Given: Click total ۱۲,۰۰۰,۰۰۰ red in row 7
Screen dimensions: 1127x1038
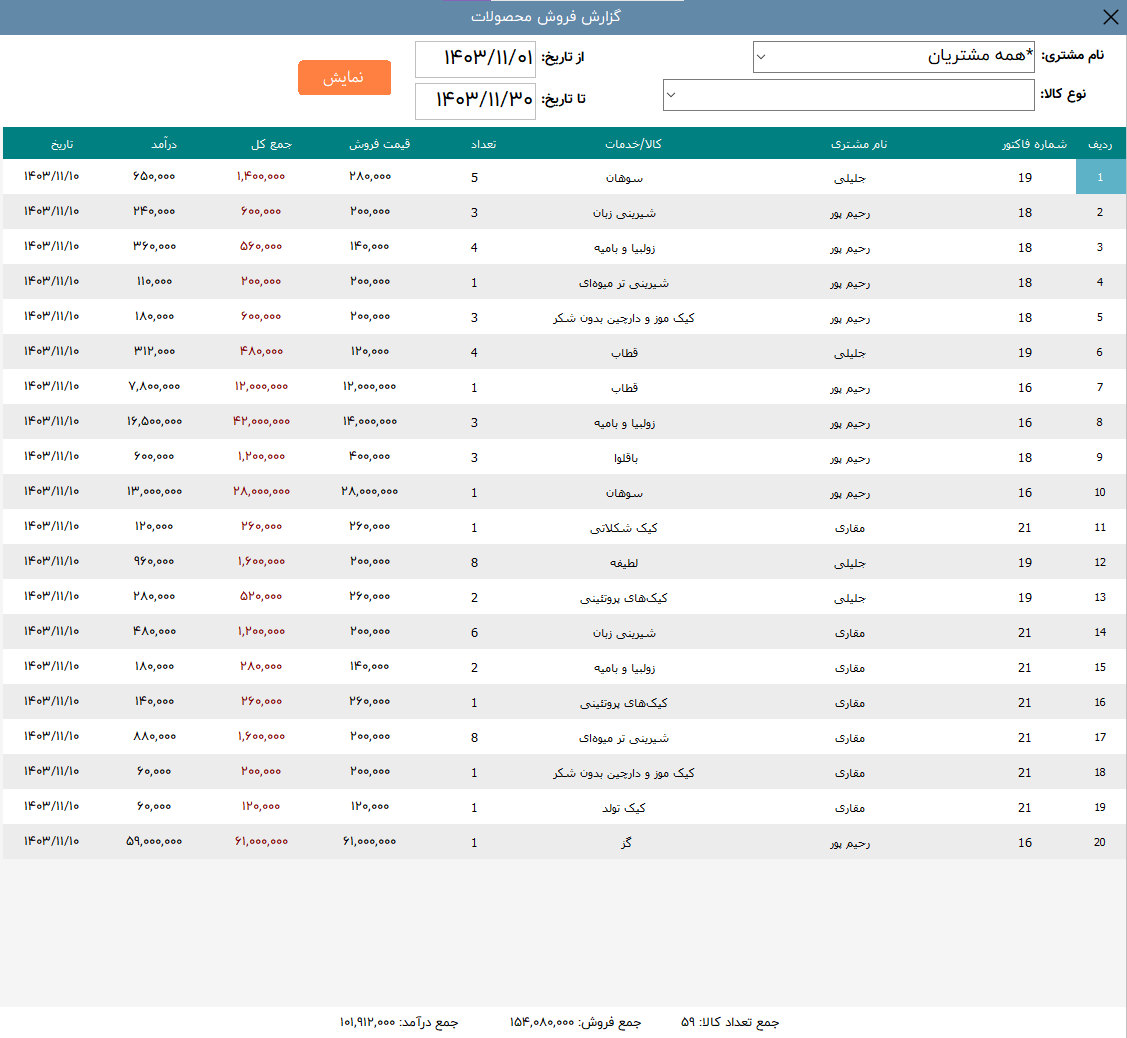Looking at the screenshot, I should click(261, 387).
